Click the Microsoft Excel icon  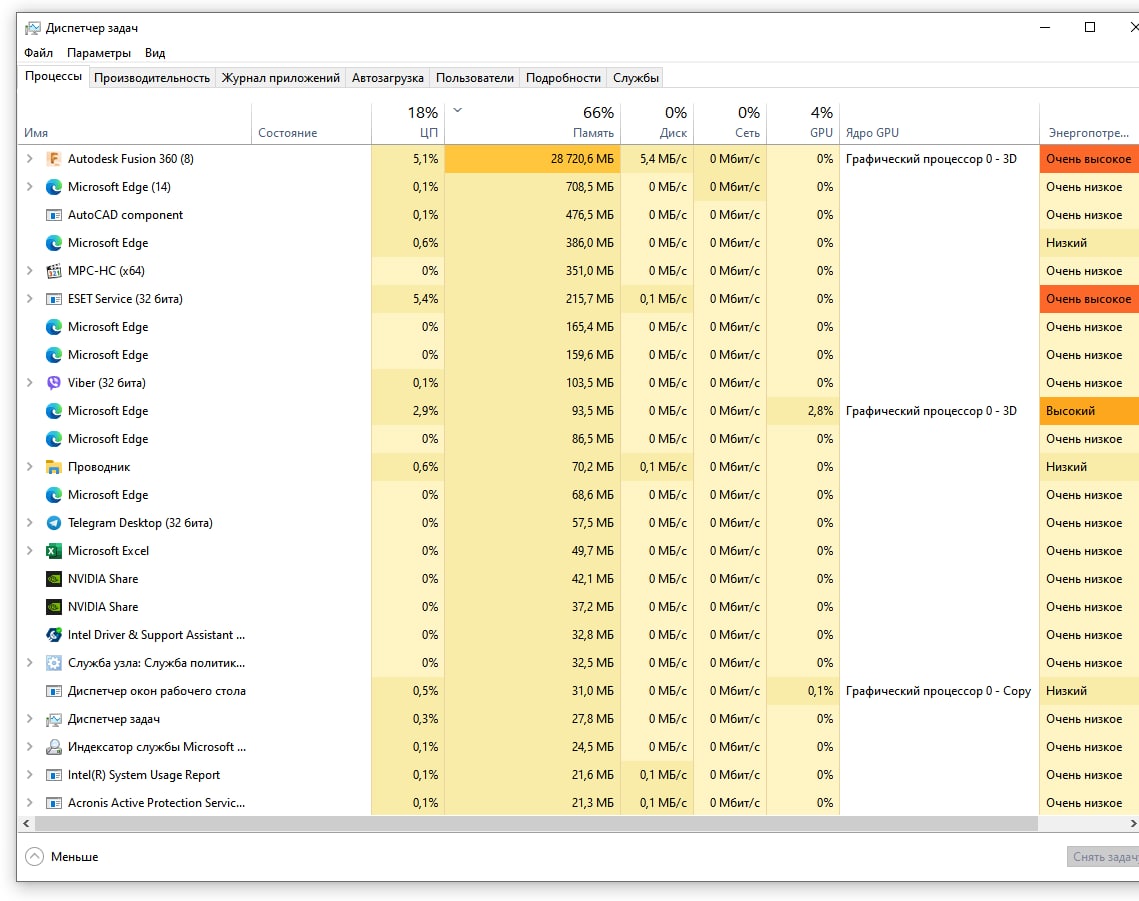pos(54,551)
